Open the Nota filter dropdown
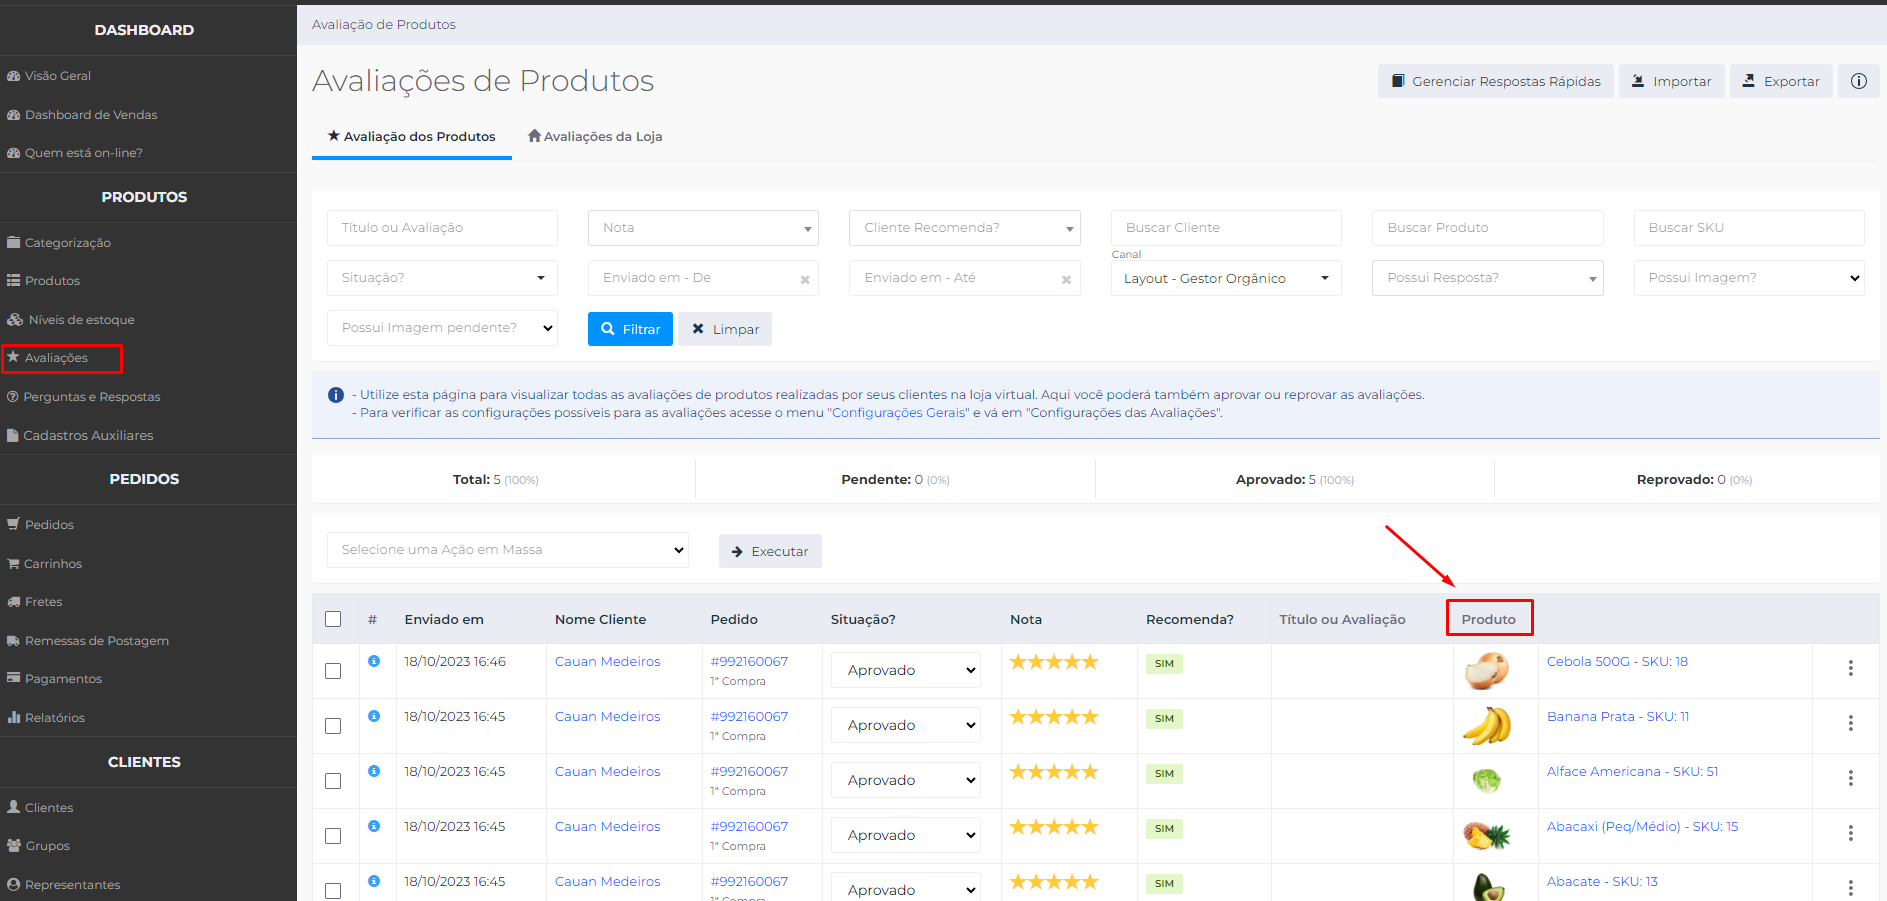 (703, 228)
